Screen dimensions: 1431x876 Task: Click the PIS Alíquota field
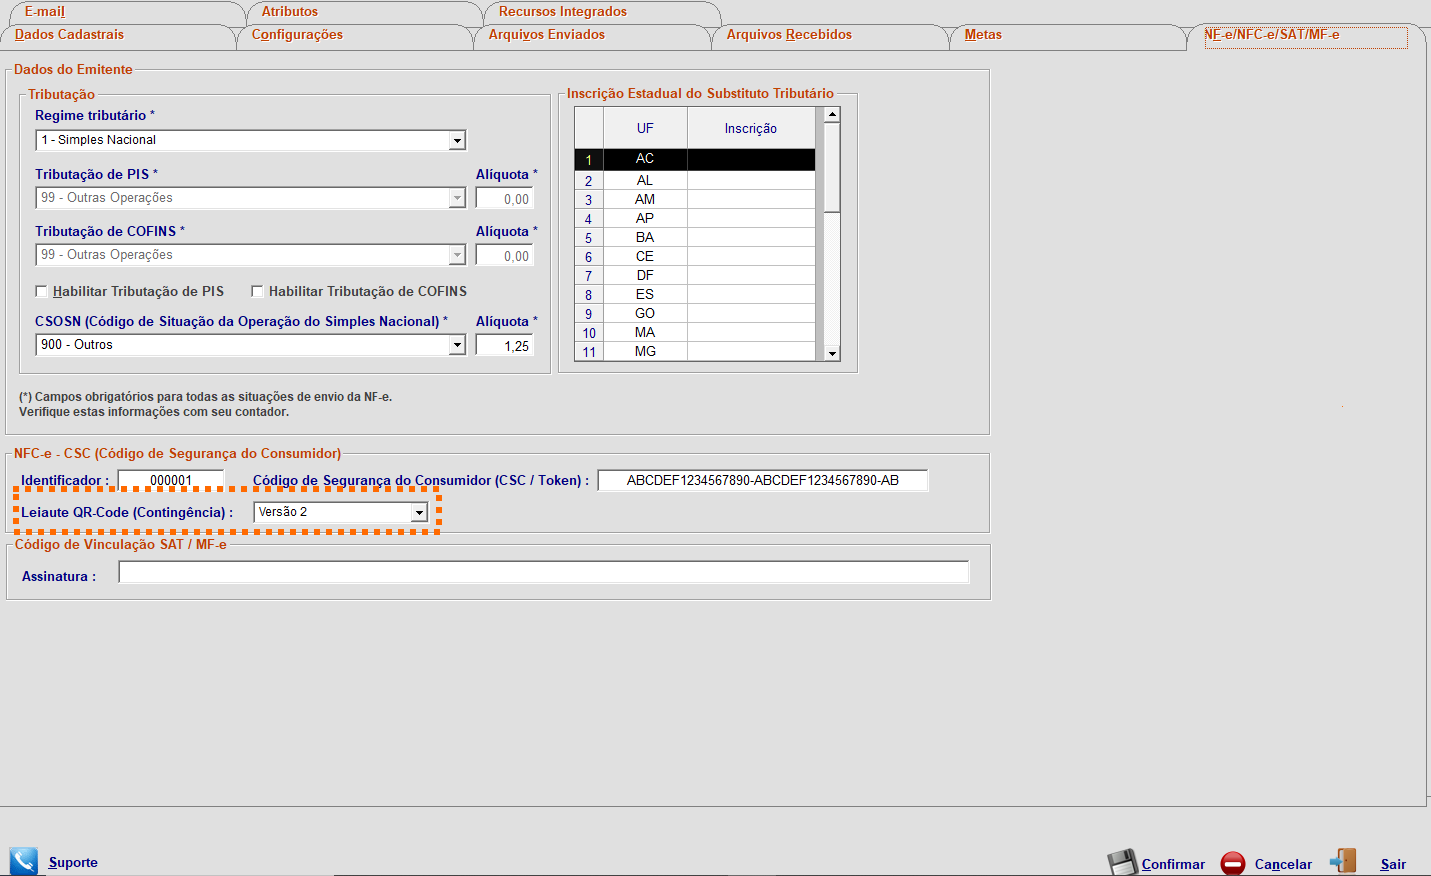tap(504, 199)
